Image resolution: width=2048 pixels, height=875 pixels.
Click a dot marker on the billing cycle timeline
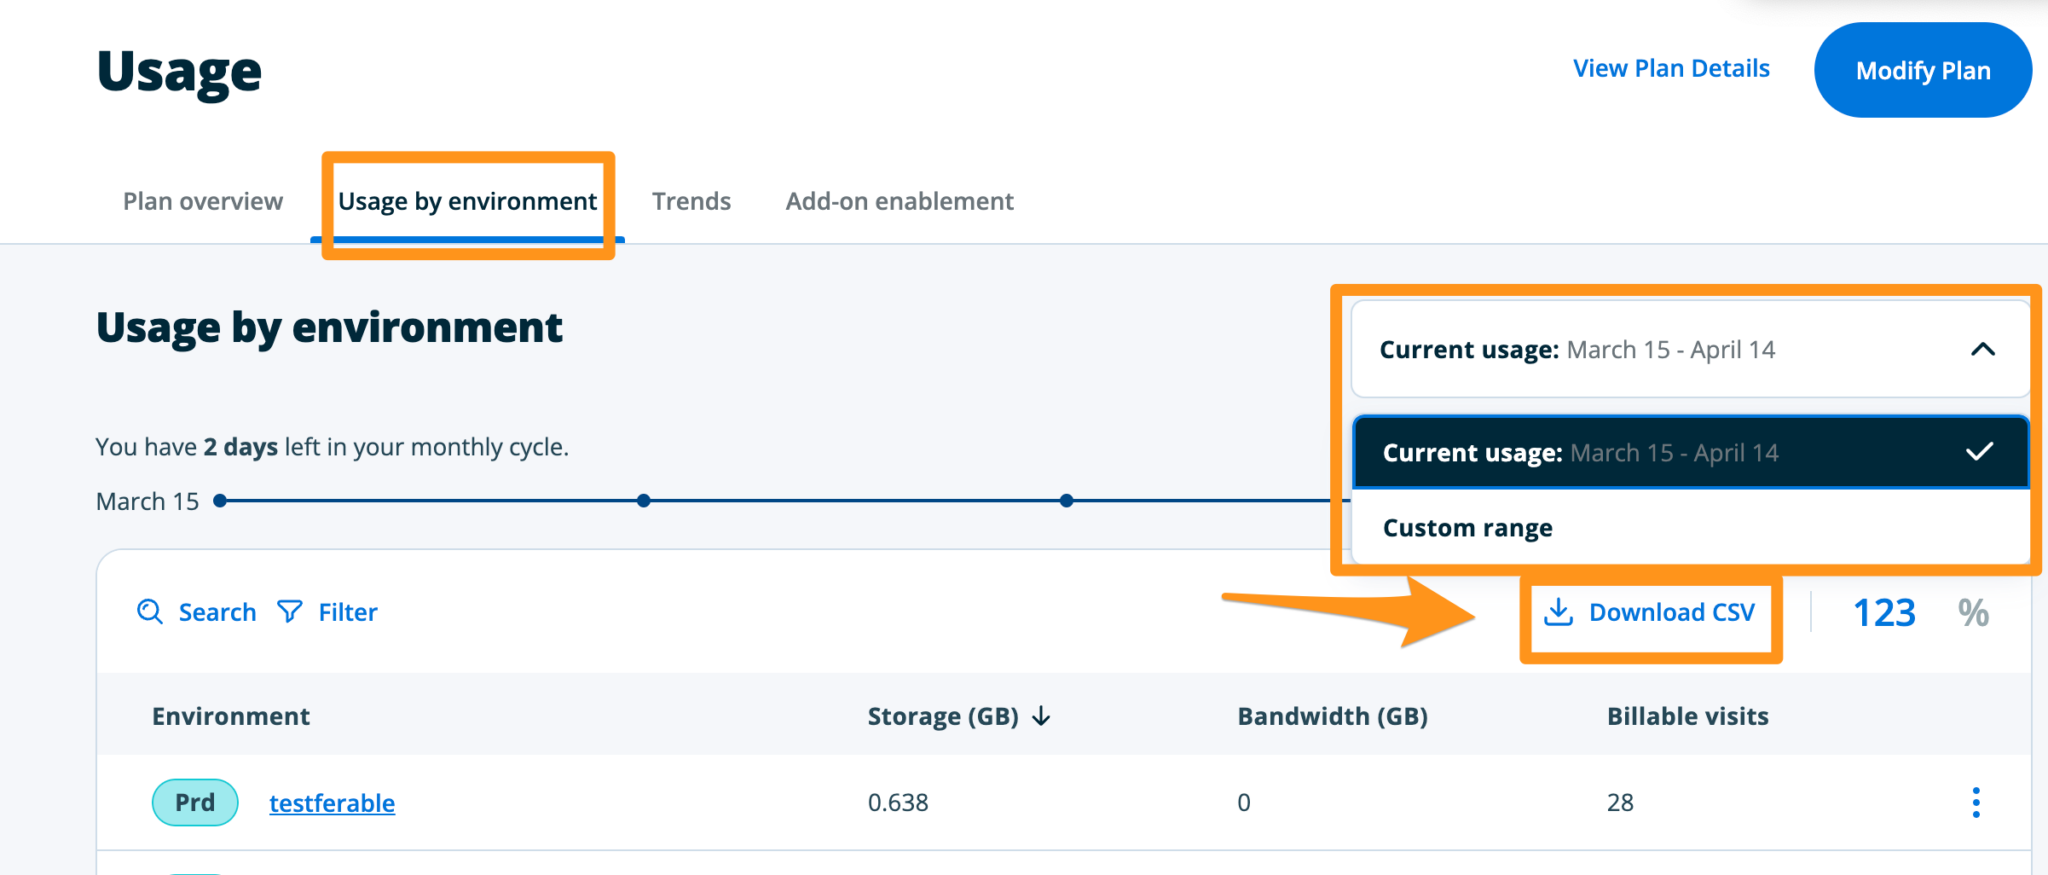644,500
